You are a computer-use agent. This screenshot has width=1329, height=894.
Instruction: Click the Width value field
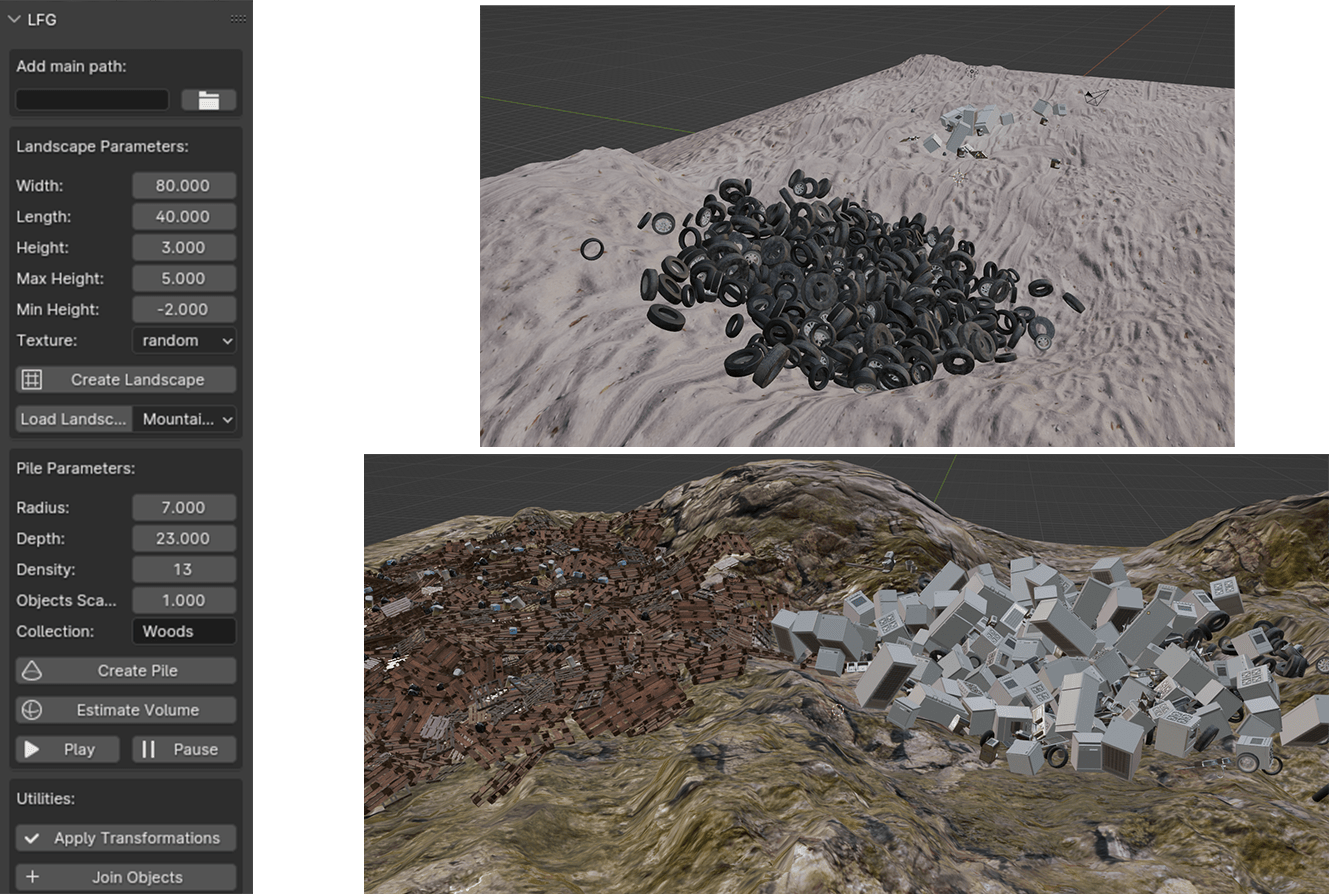(x=184, y=186)
